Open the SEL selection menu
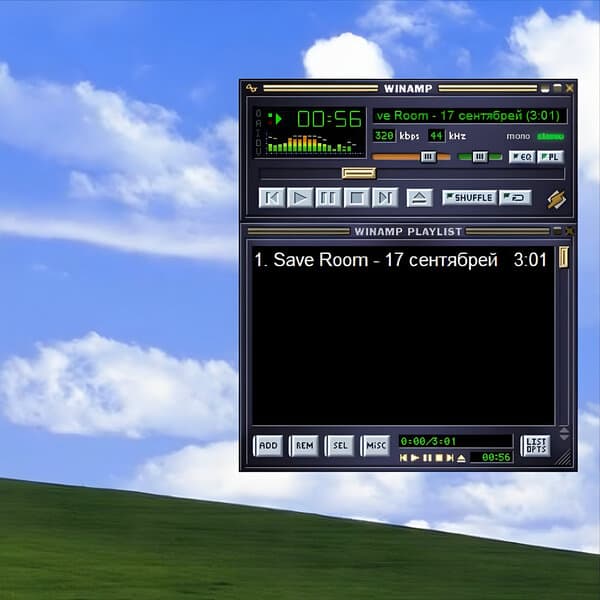The height and width of the screenshot is (600, 600). pos(340,446)
